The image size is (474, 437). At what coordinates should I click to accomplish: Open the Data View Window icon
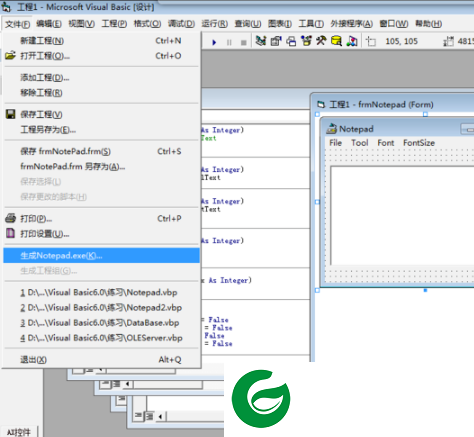(336, 41)
